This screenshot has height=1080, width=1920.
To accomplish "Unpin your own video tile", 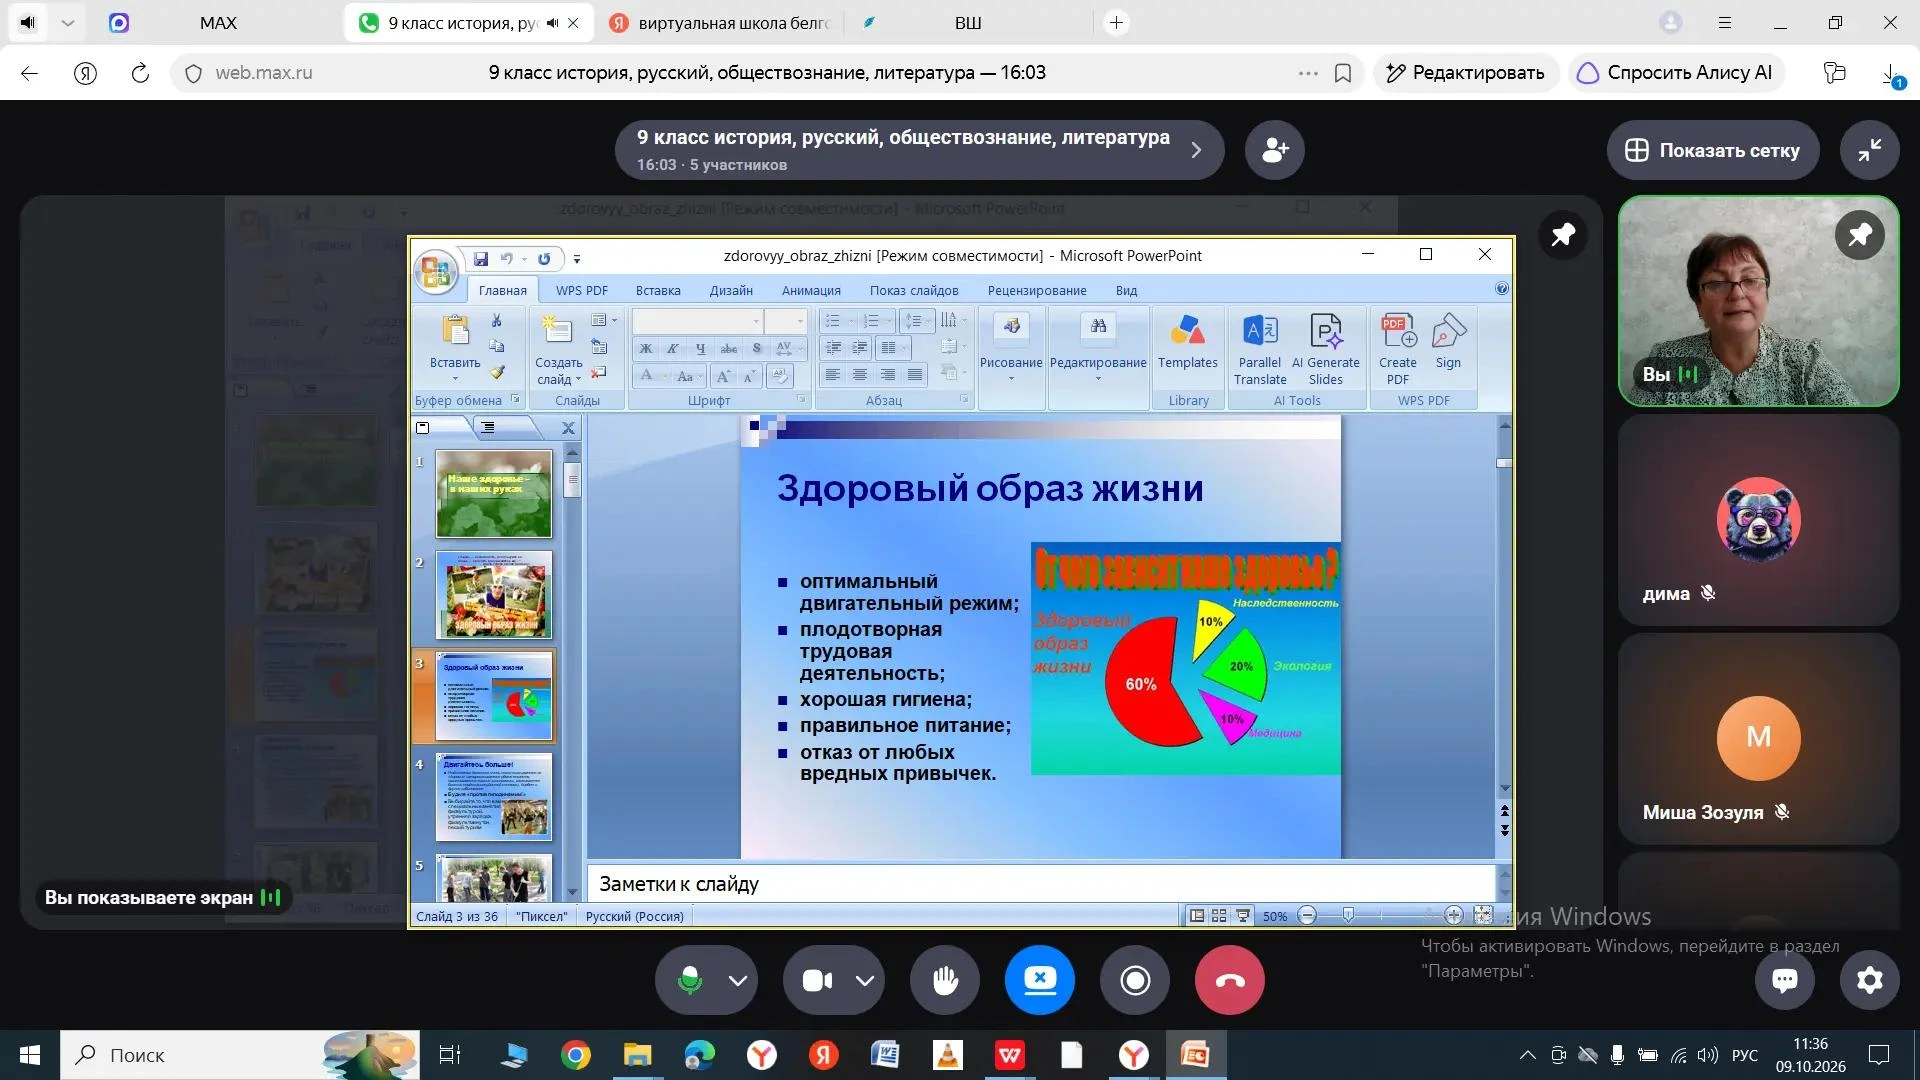I will [1860, 235].
